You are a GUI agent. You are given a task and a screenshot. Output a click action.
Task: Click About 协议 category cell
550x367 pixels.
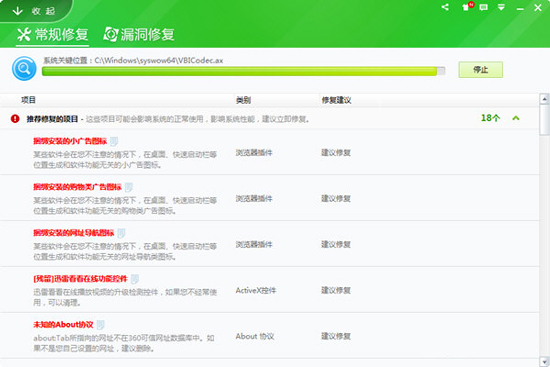pos(255,336)
